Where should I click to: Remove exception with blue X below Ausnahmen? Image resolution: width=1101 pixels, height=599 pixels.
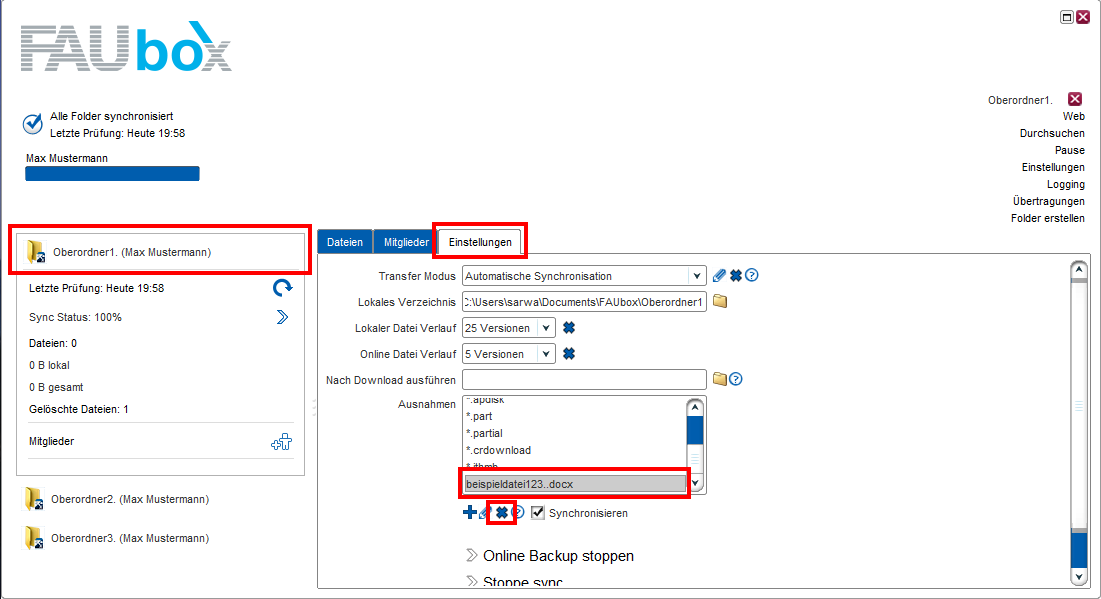(x=501, y=513)
